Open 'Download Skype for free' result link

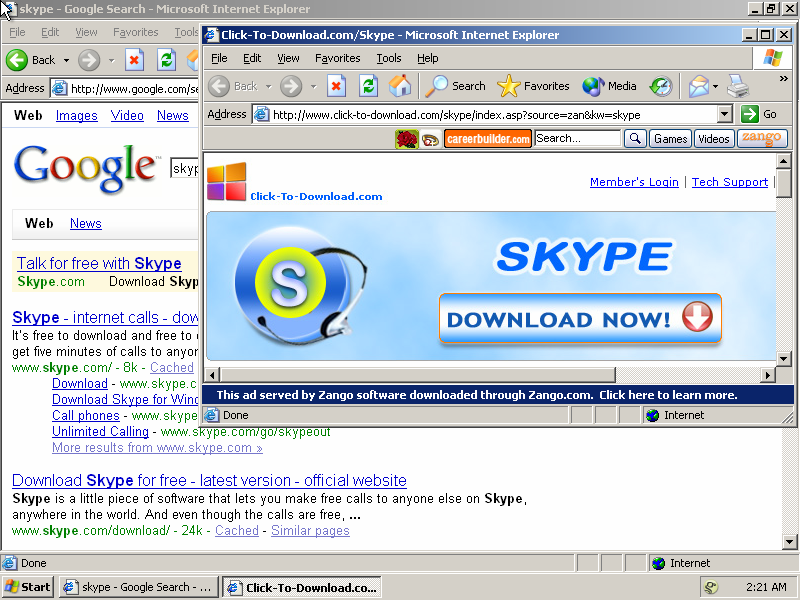(209, 481)
